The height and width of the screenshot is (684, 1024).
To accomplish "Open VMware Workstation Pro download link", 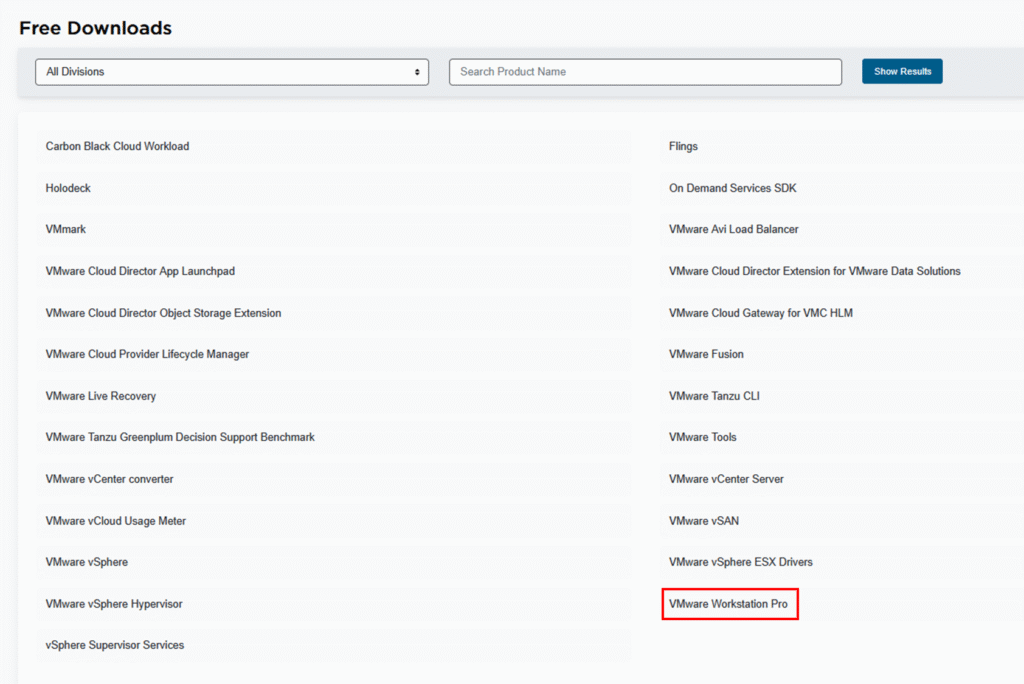I will click(x=729, y=604).
